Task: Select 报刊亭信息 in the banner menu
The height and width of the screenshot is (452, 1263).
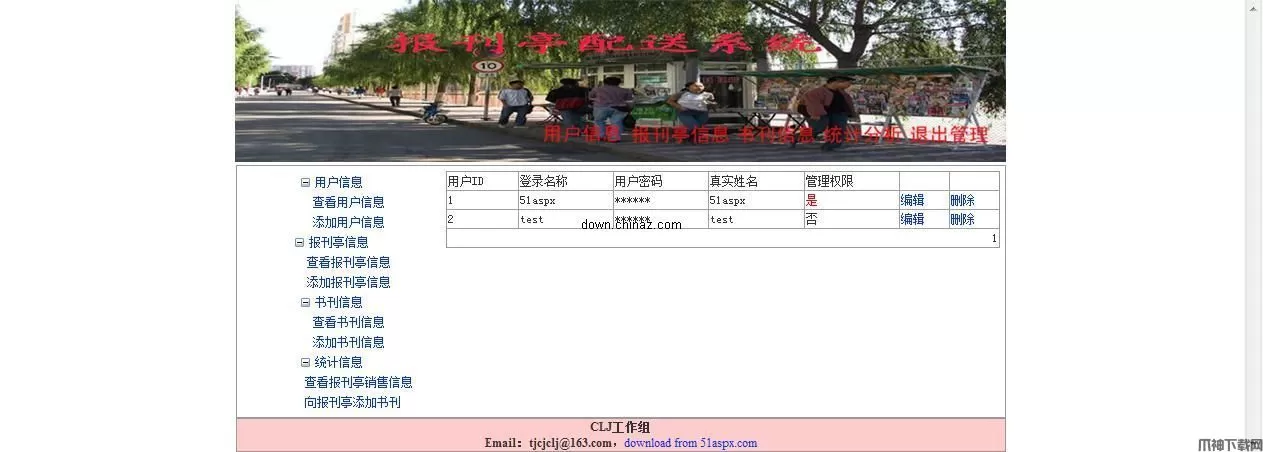Action: (x=680, y=135)
